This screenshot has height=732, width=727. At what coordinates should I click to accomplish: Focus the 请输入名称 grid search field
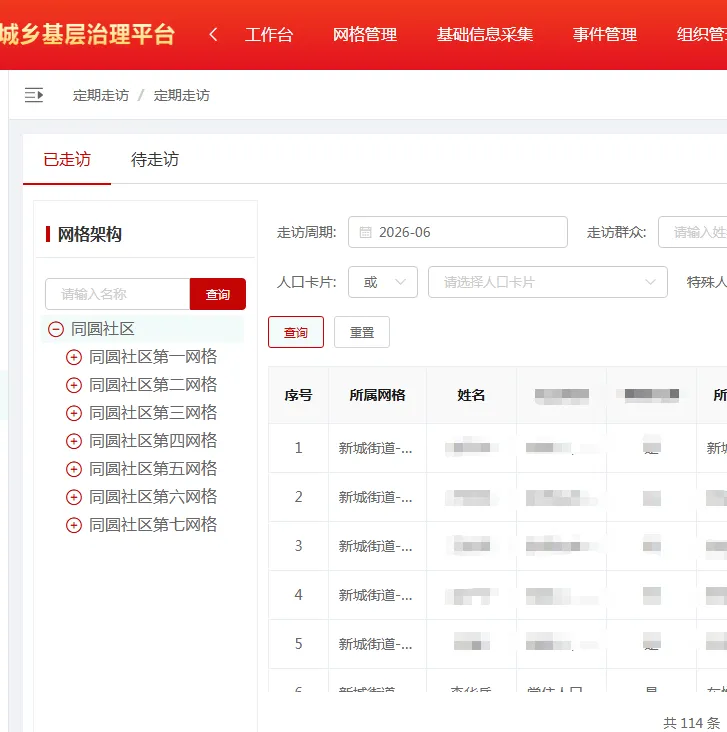[x=118, y=294]
